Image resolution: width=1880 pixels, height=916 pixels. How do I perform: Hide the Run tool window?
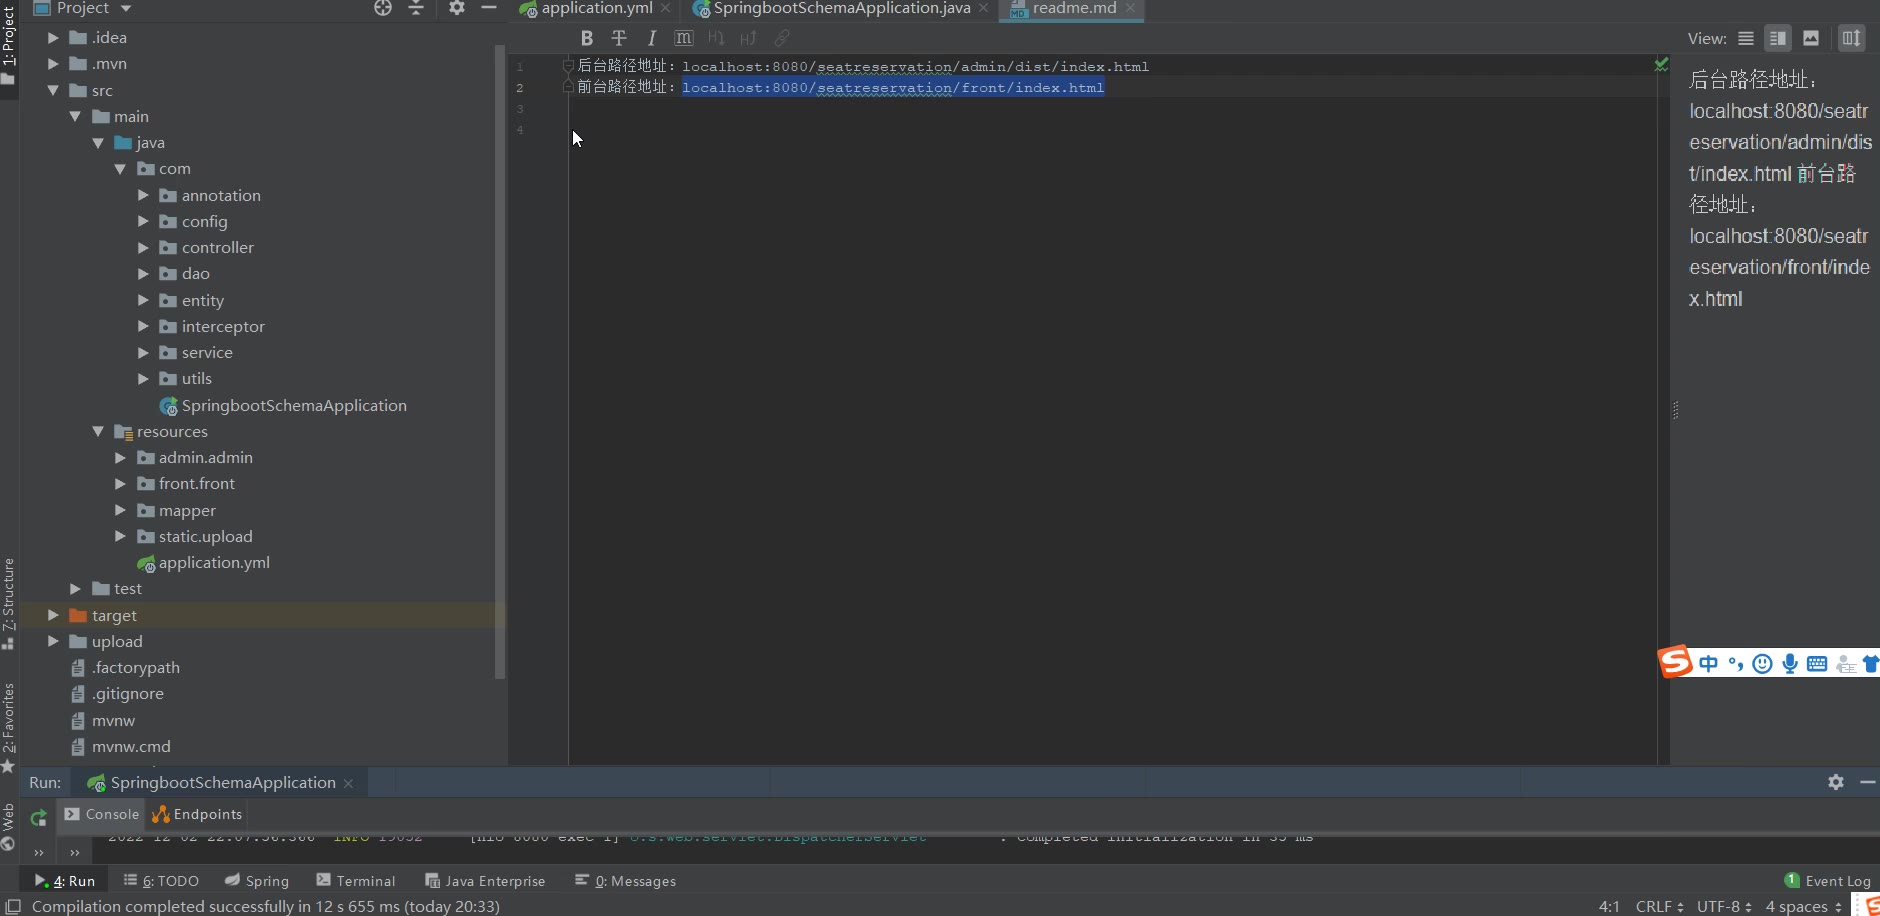point(1867,782)
